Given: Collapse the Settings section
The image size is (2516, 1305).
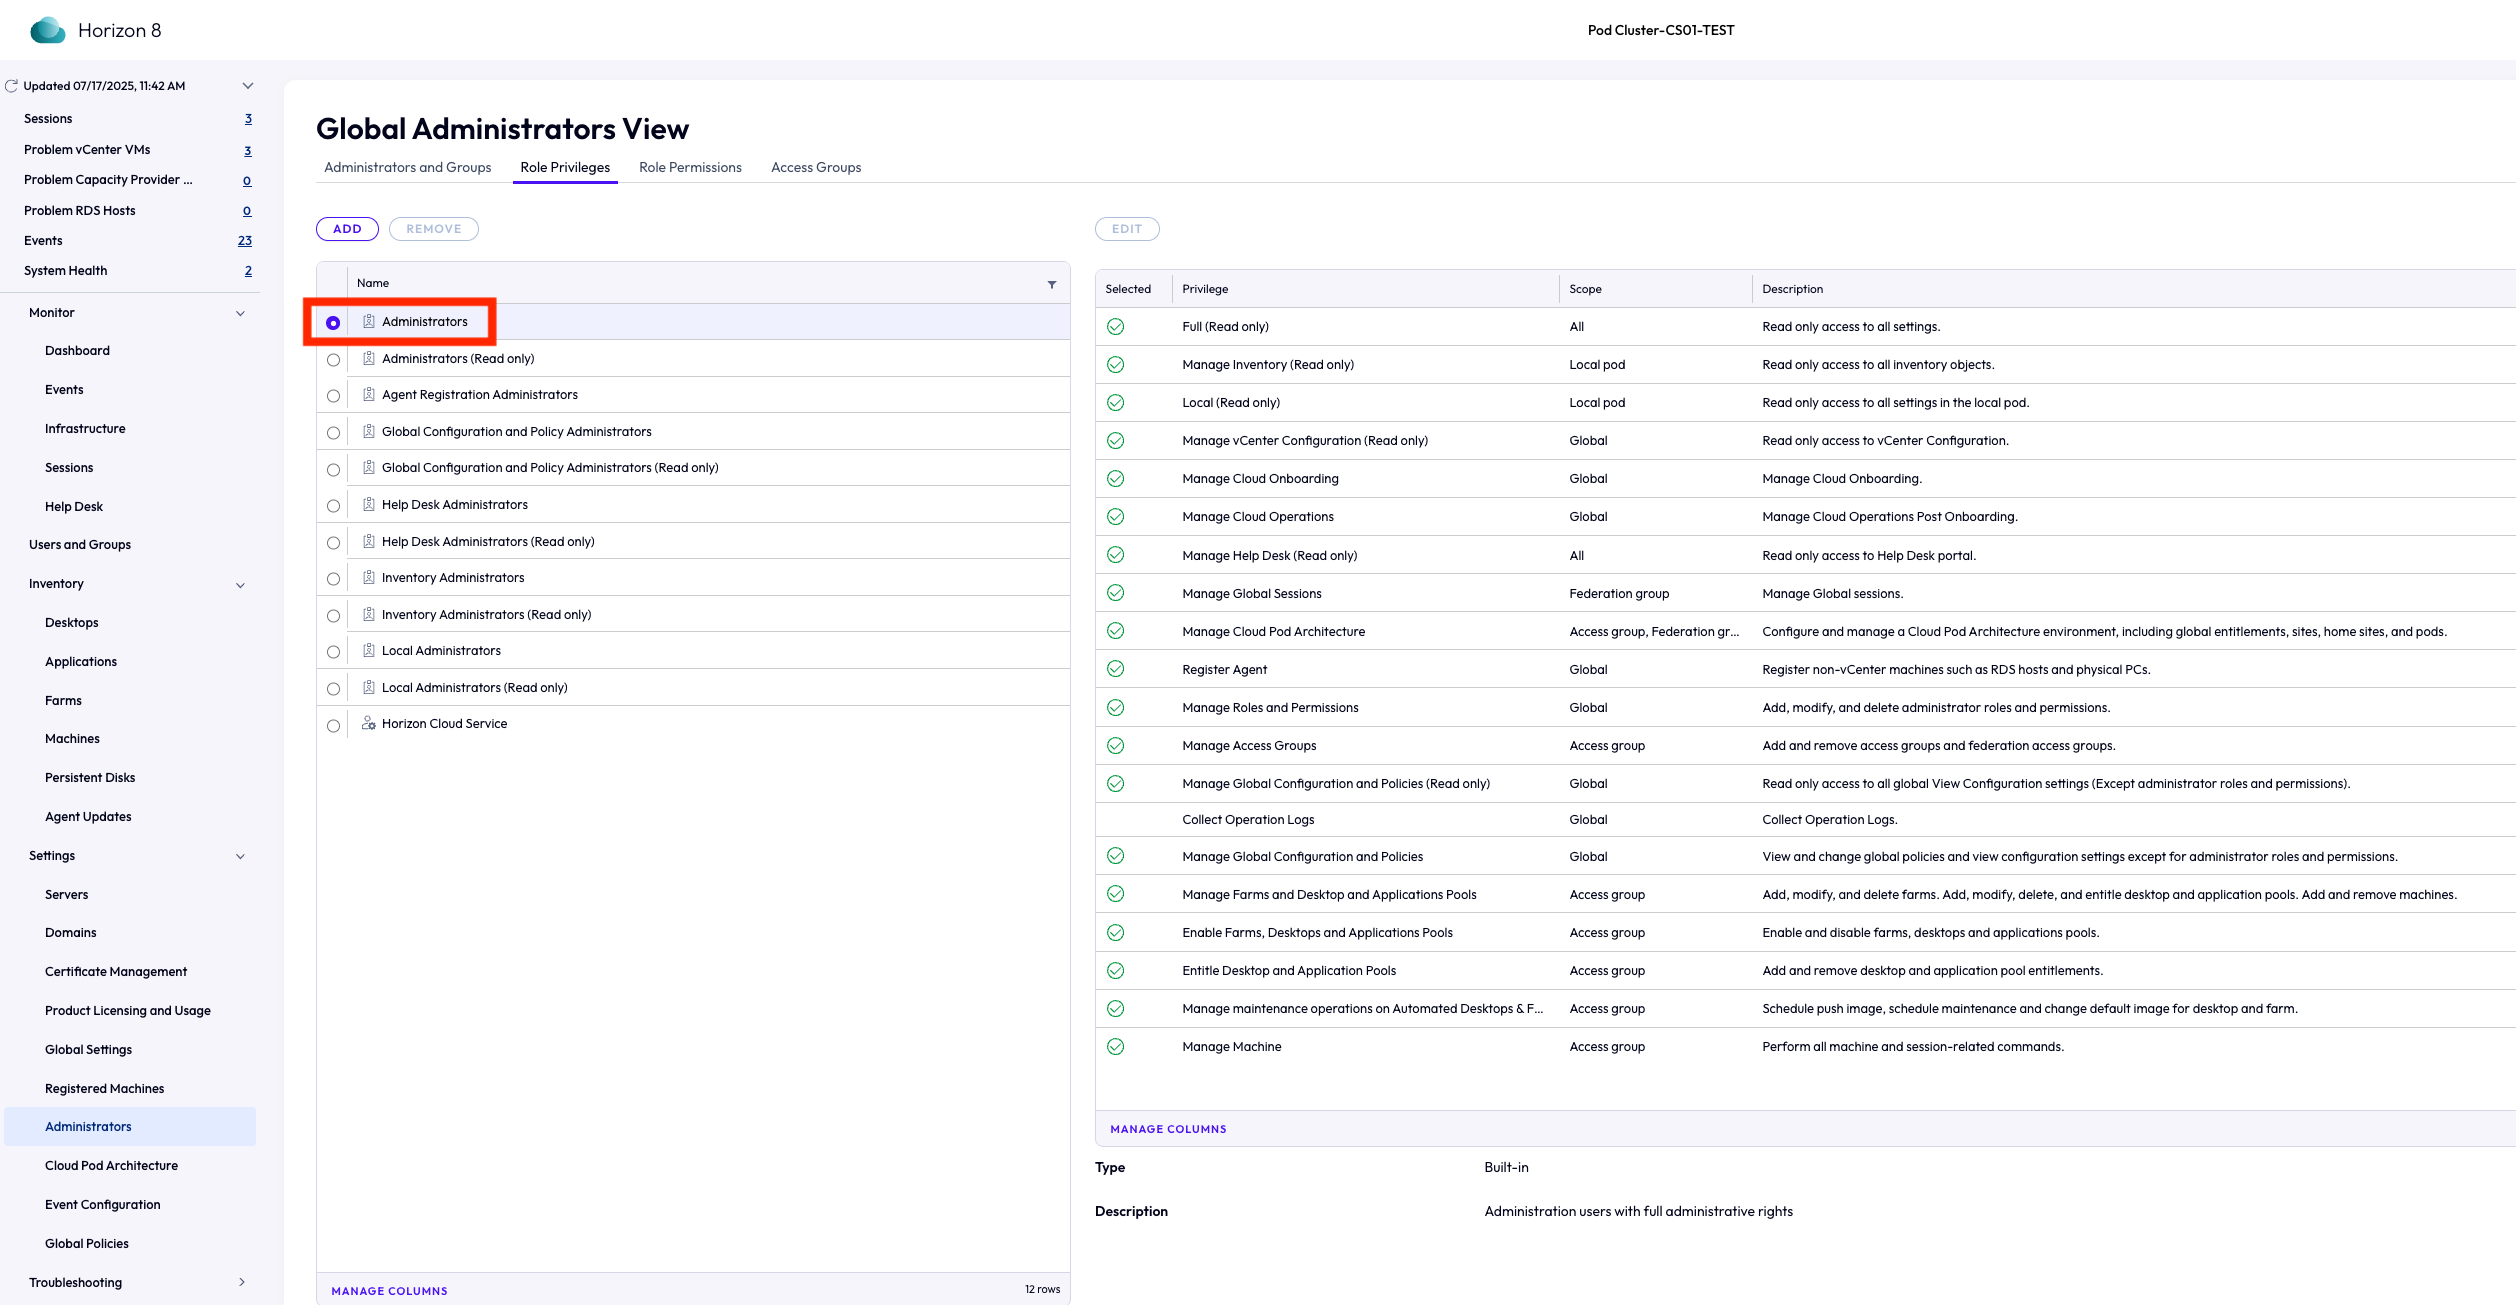Looking at the screenshot, I should (x=240, y=857).
